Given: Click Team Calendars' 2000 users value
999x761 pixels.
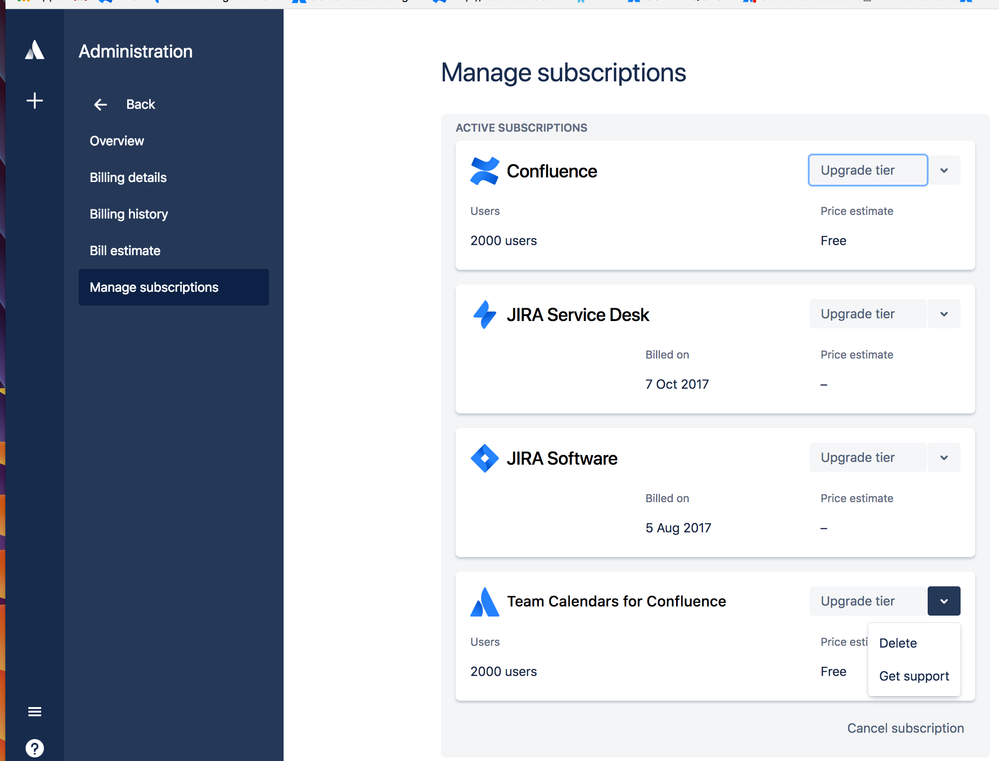Looking at the screenshot, I should click(503, 672).
